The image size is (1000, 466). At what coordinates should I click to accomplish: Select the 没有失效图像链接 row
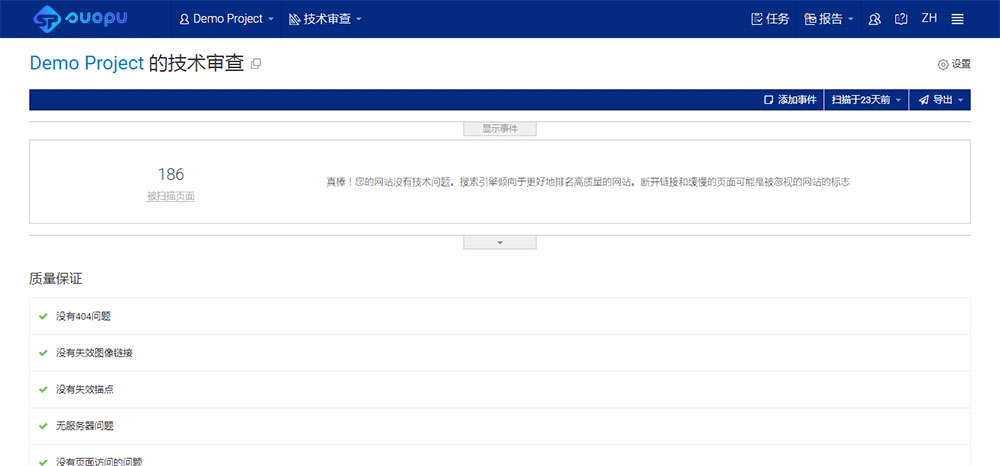click(500, 353)
